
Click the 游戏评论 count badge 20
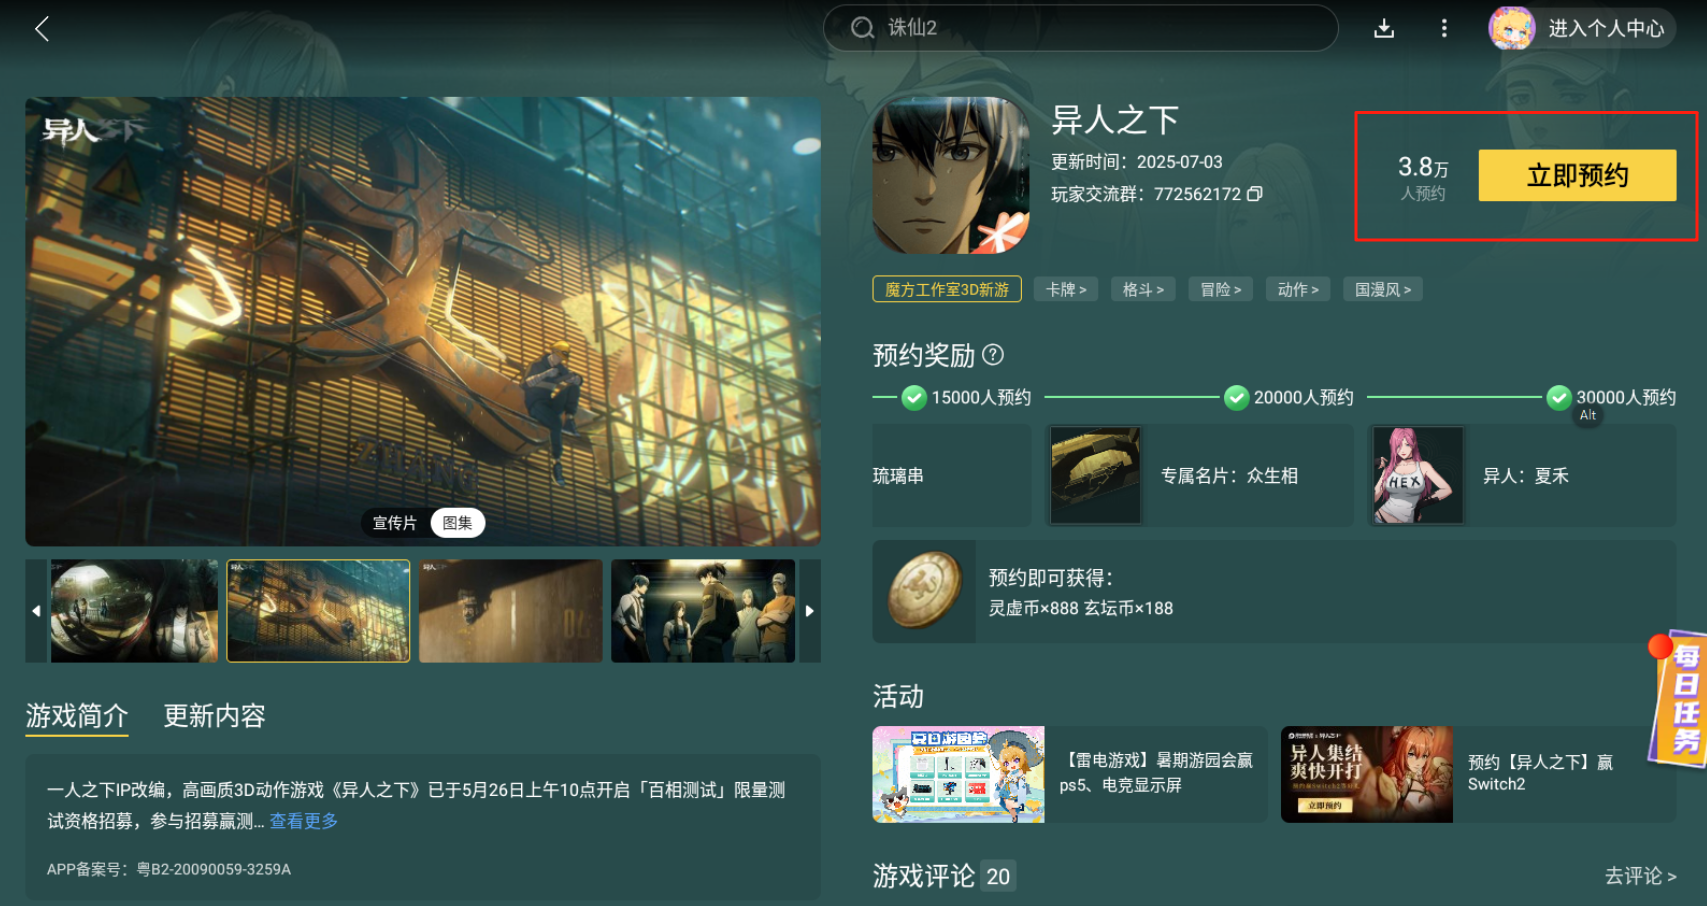[x=998, y=876]
